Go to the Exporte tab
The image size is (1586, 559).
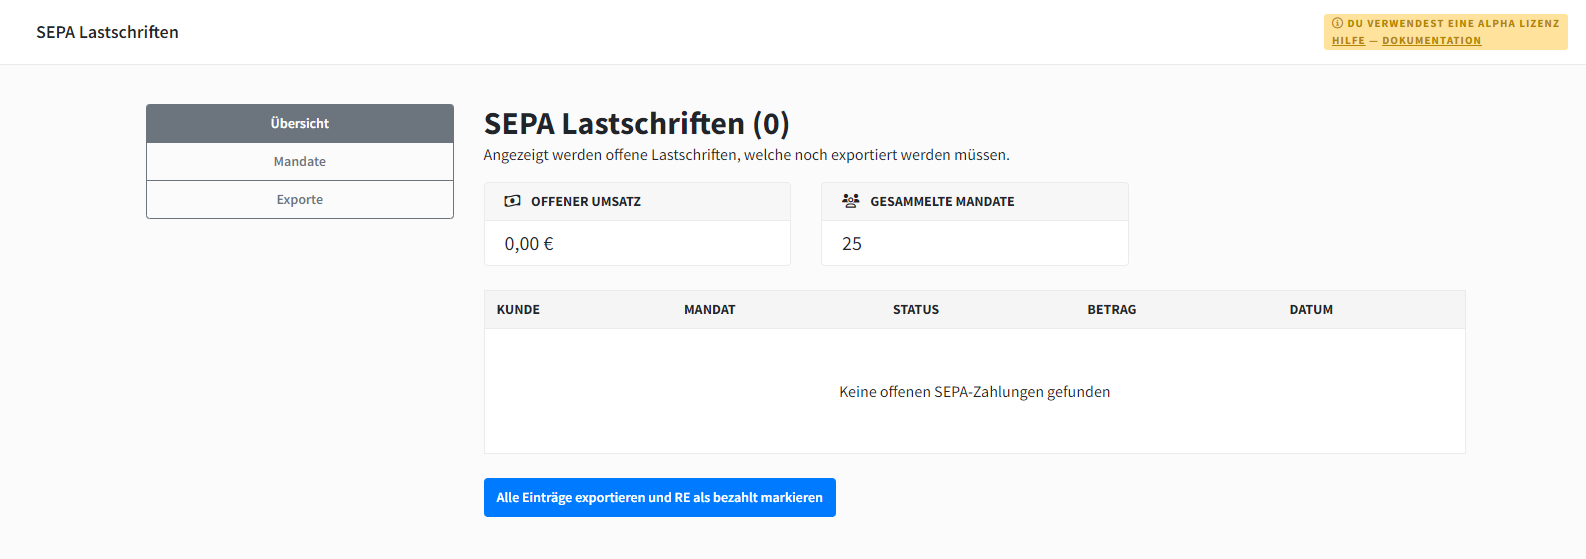(x=300, y=199)
